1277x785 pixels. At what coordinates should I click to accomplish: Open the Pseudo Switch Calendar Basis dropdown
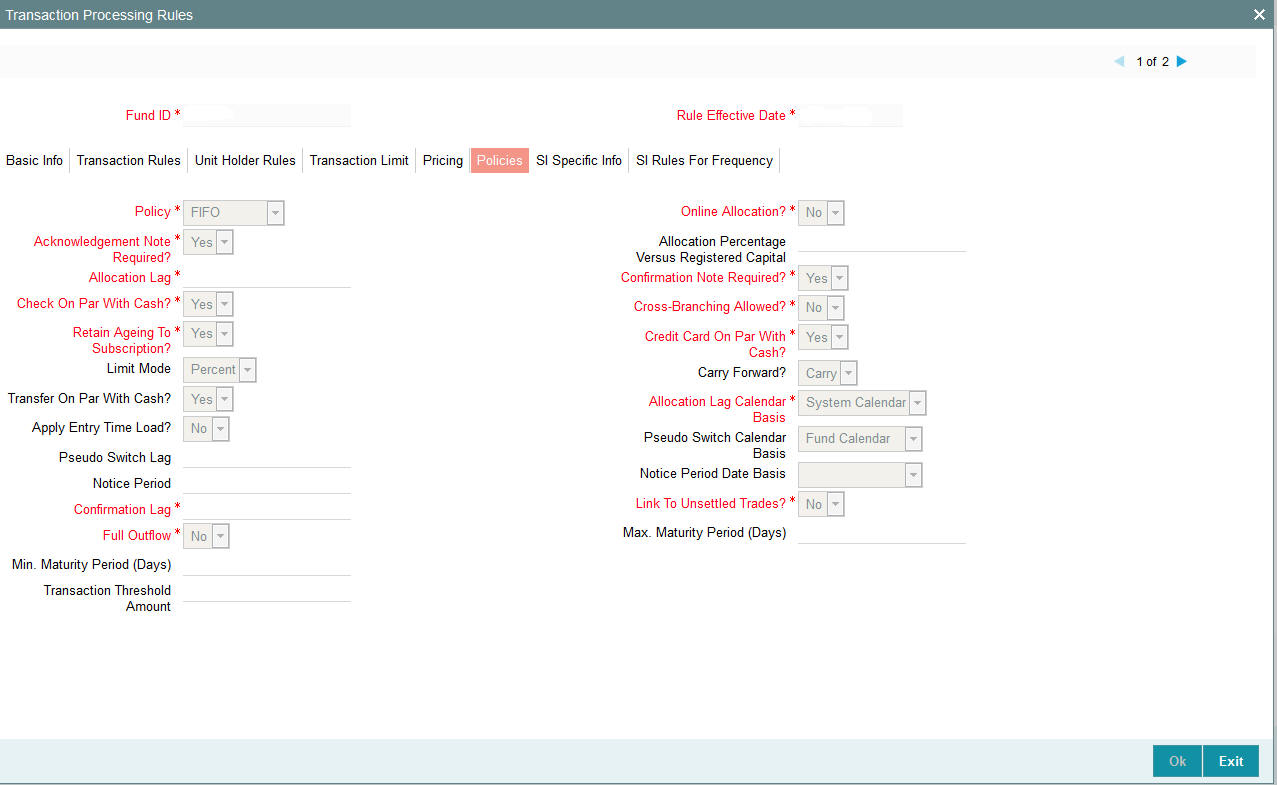tap(911, 438)
